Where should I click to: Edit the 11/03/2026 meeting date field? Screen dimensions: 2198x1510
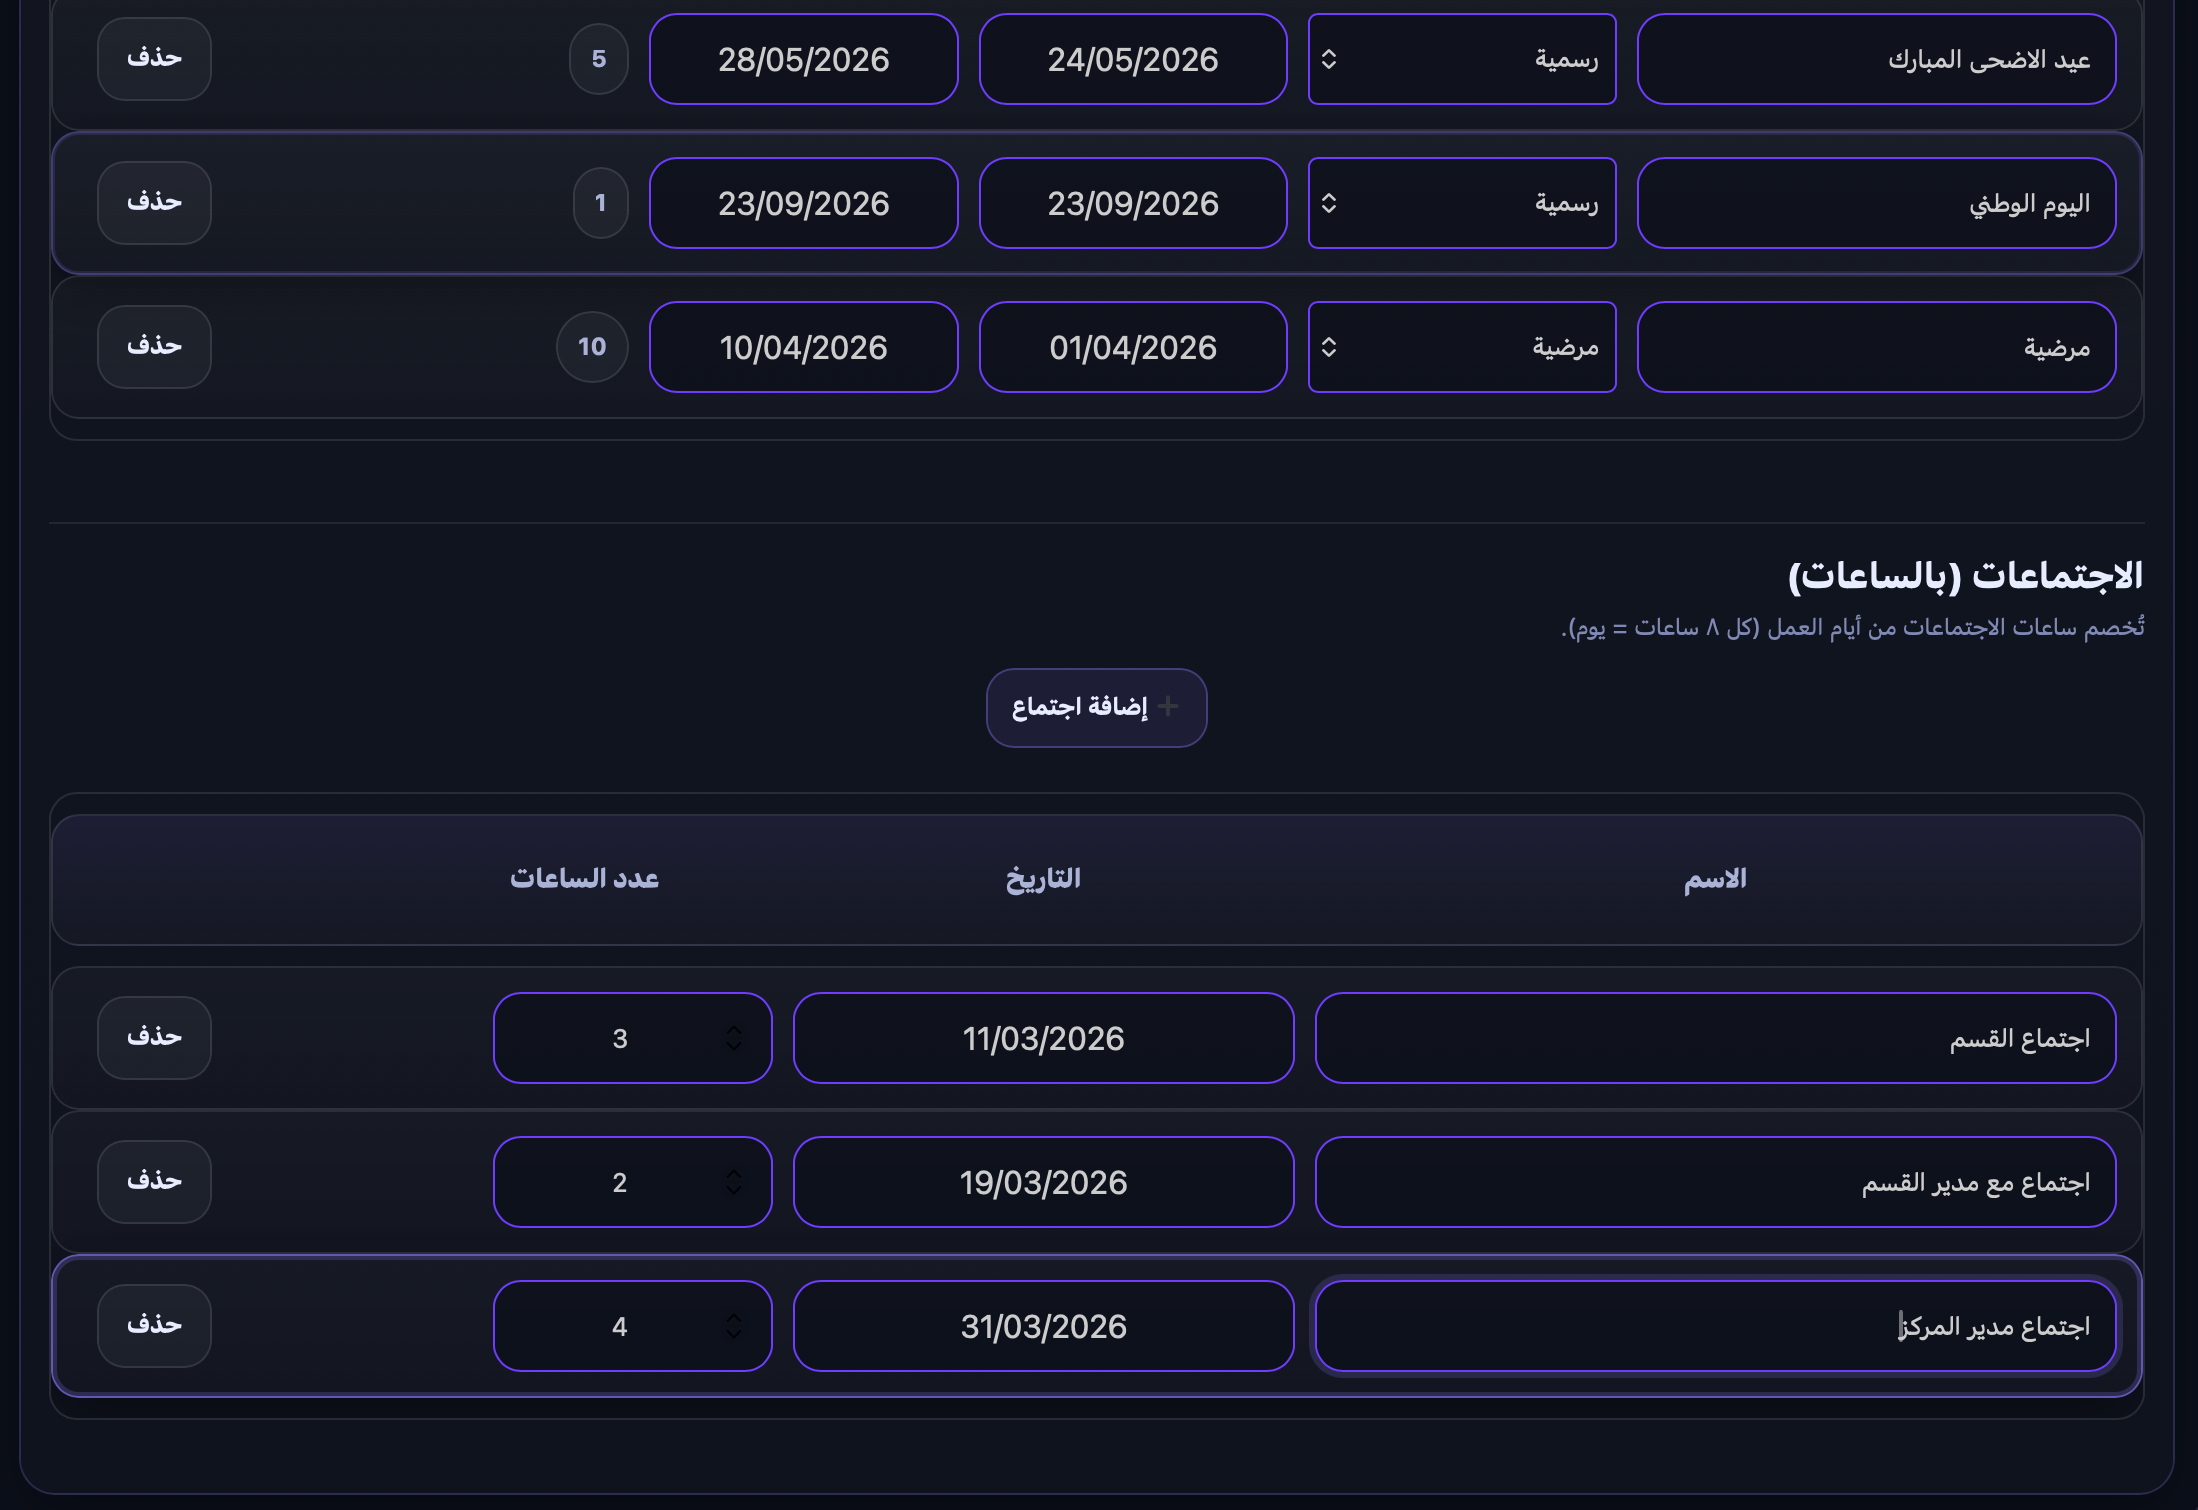pos(1043,1038)
